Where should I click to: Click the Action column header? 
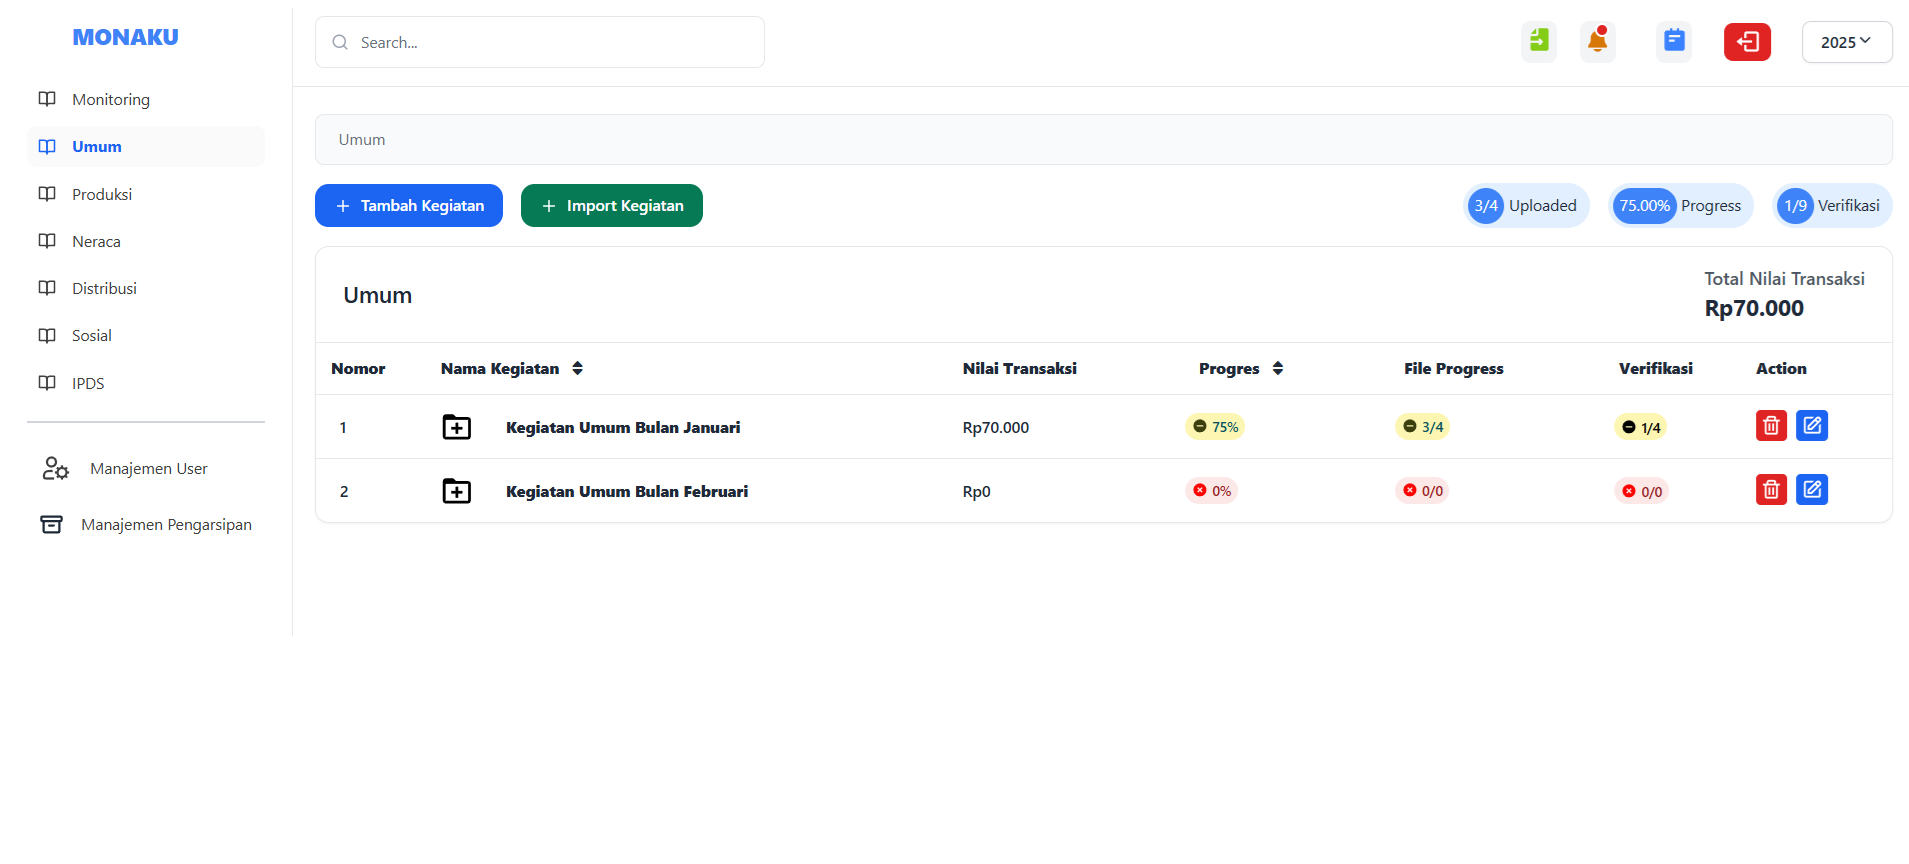pyautogui.click(x=1781, y=369)
